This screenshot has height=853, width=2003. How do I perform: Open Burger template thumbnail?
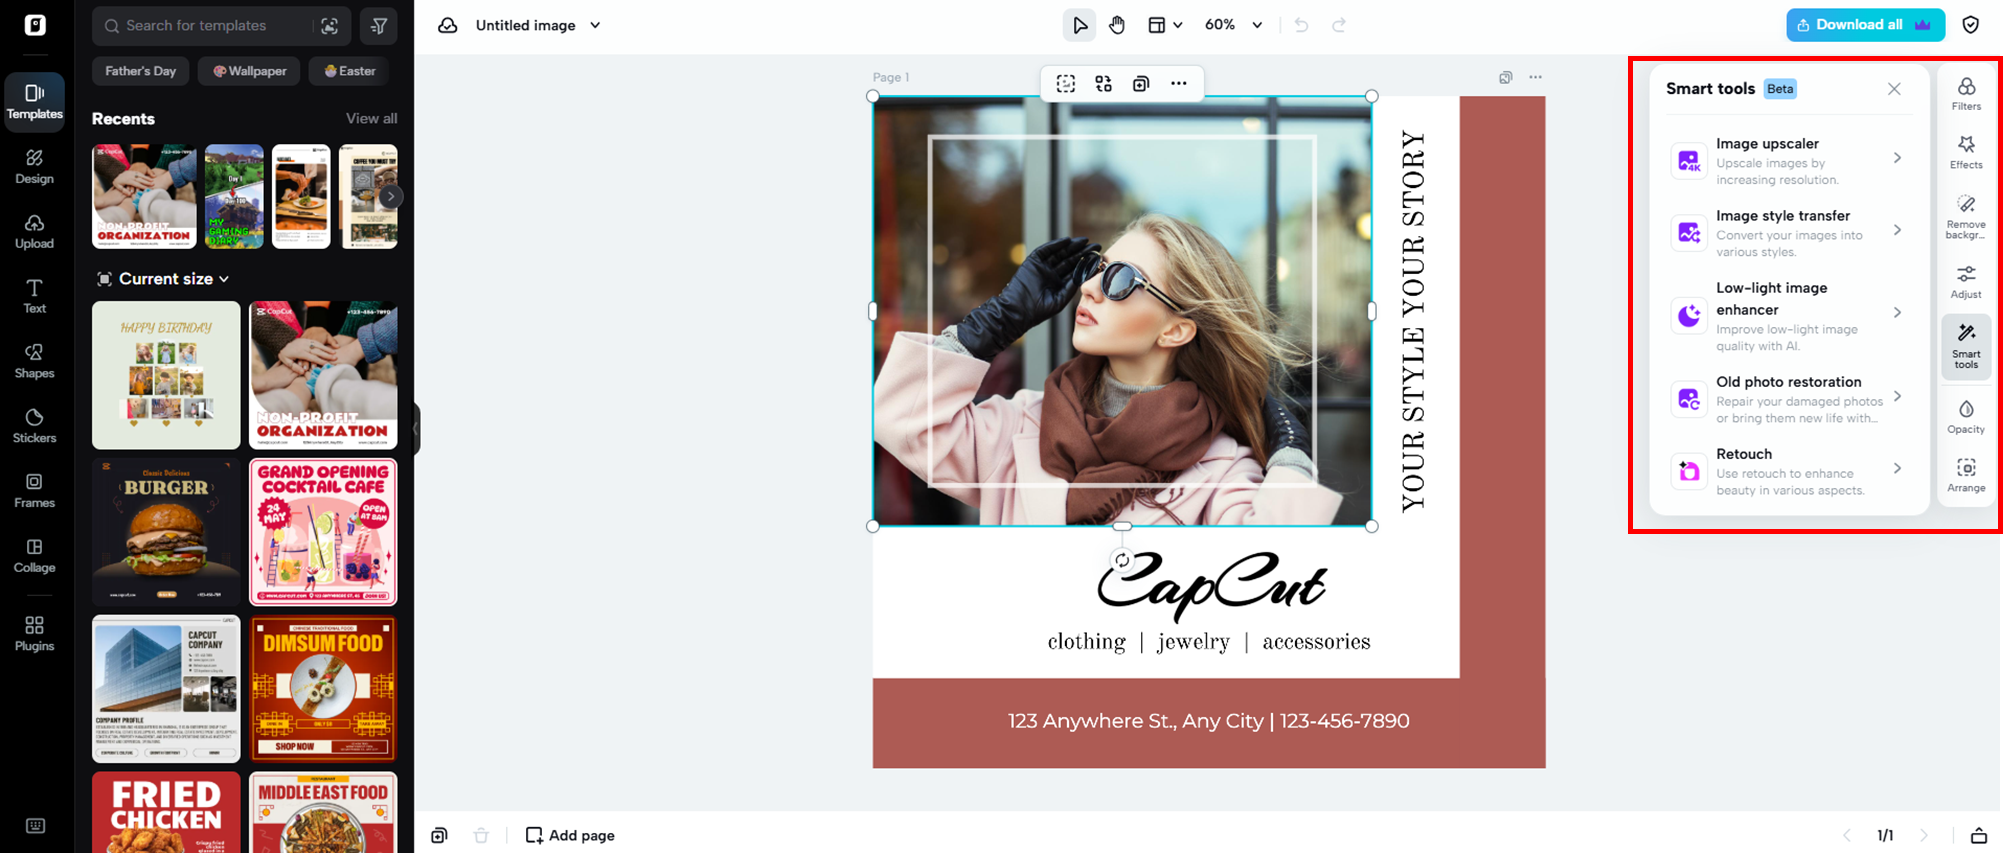coord(166,532)
